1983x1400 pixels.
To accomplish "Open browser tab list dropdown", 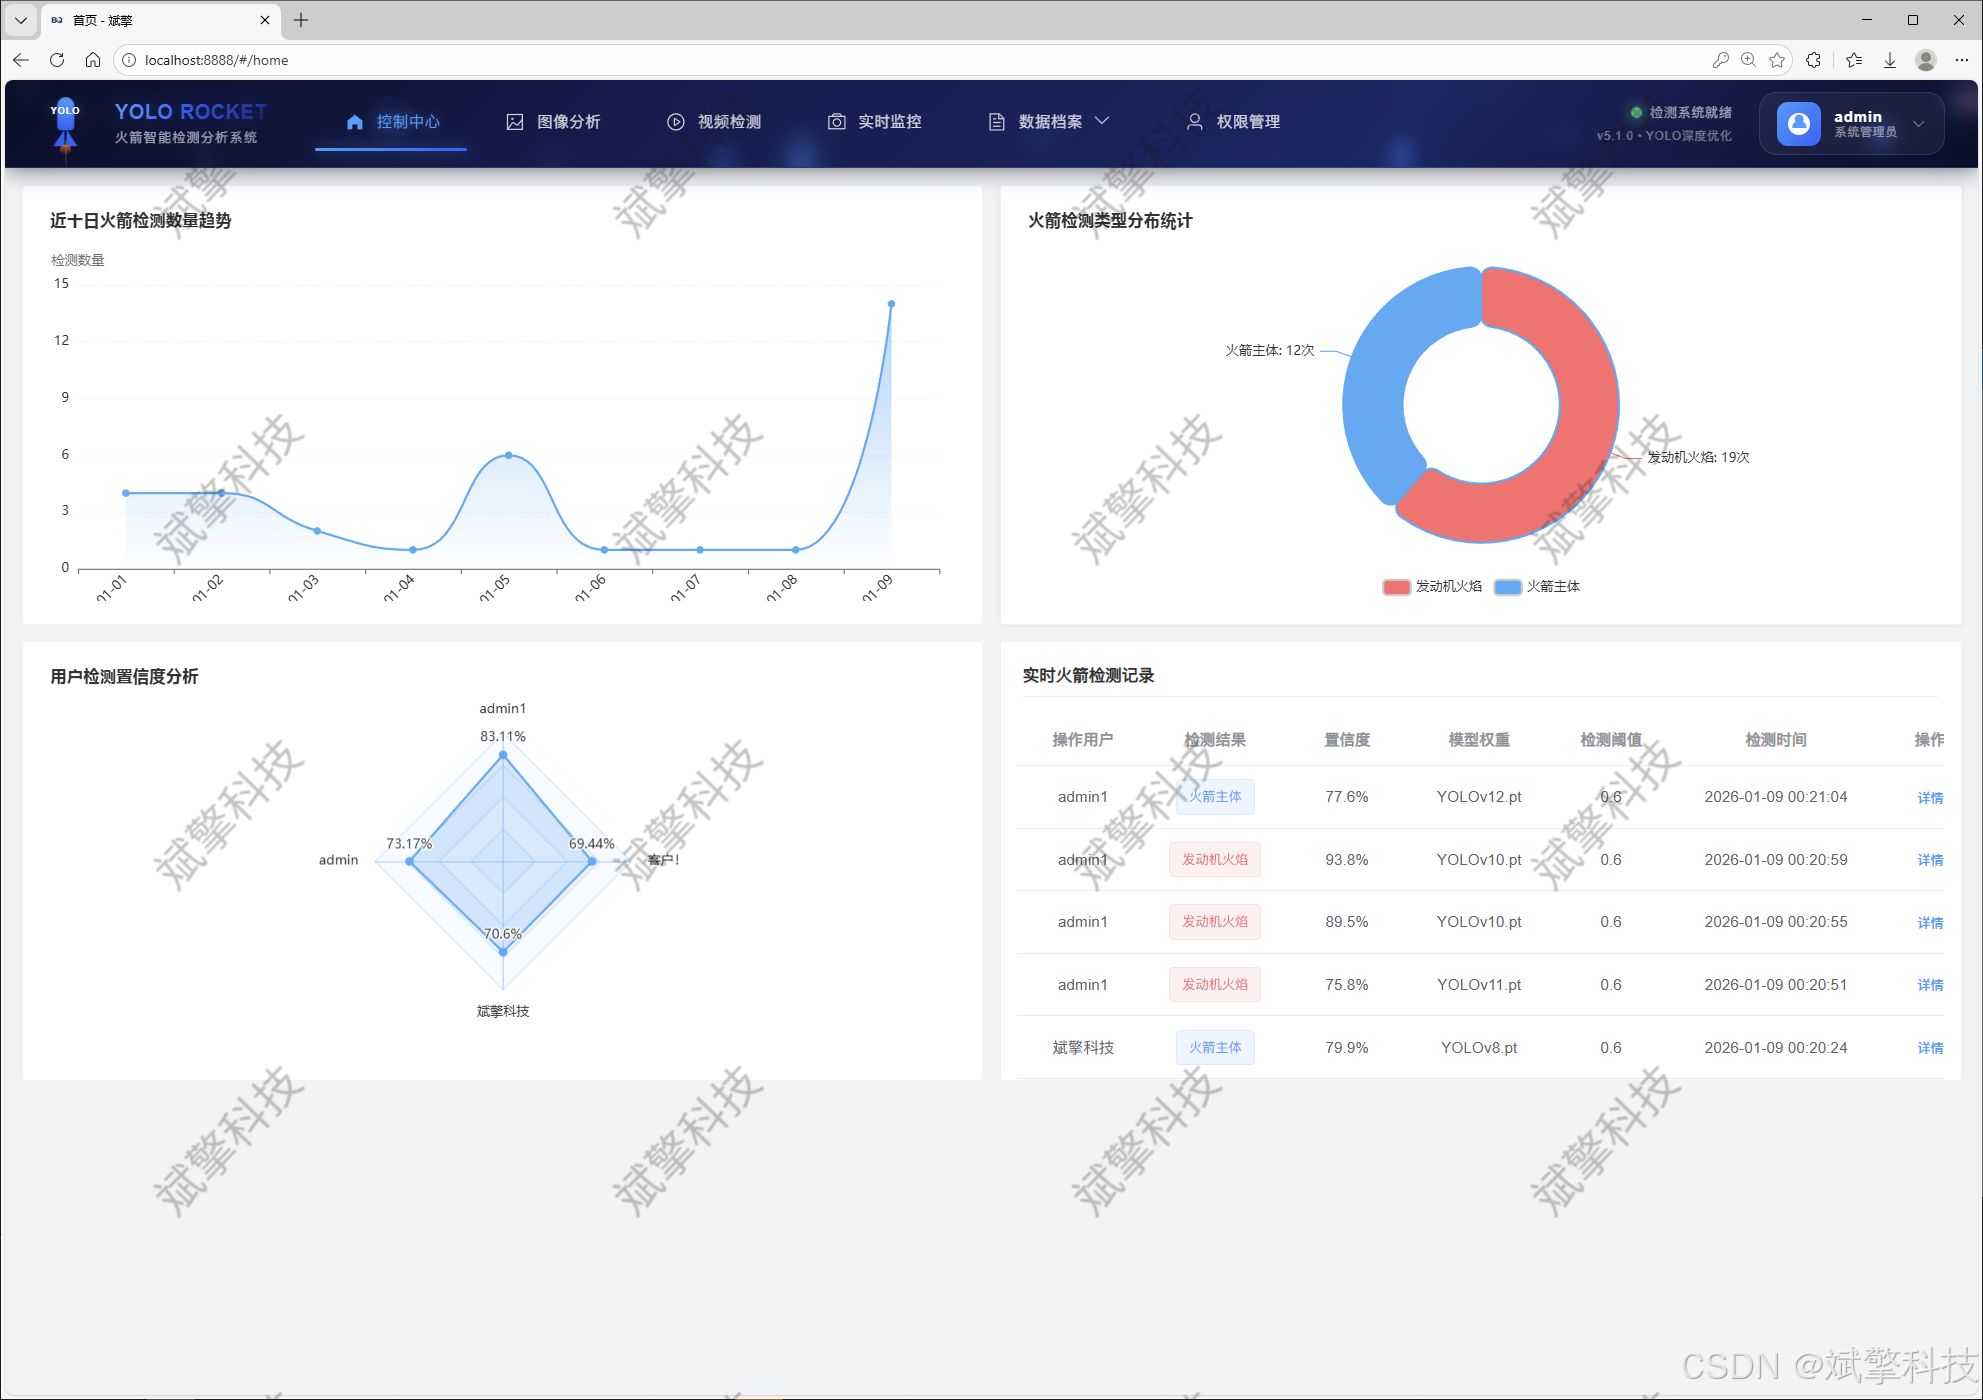I will (20, 20).
